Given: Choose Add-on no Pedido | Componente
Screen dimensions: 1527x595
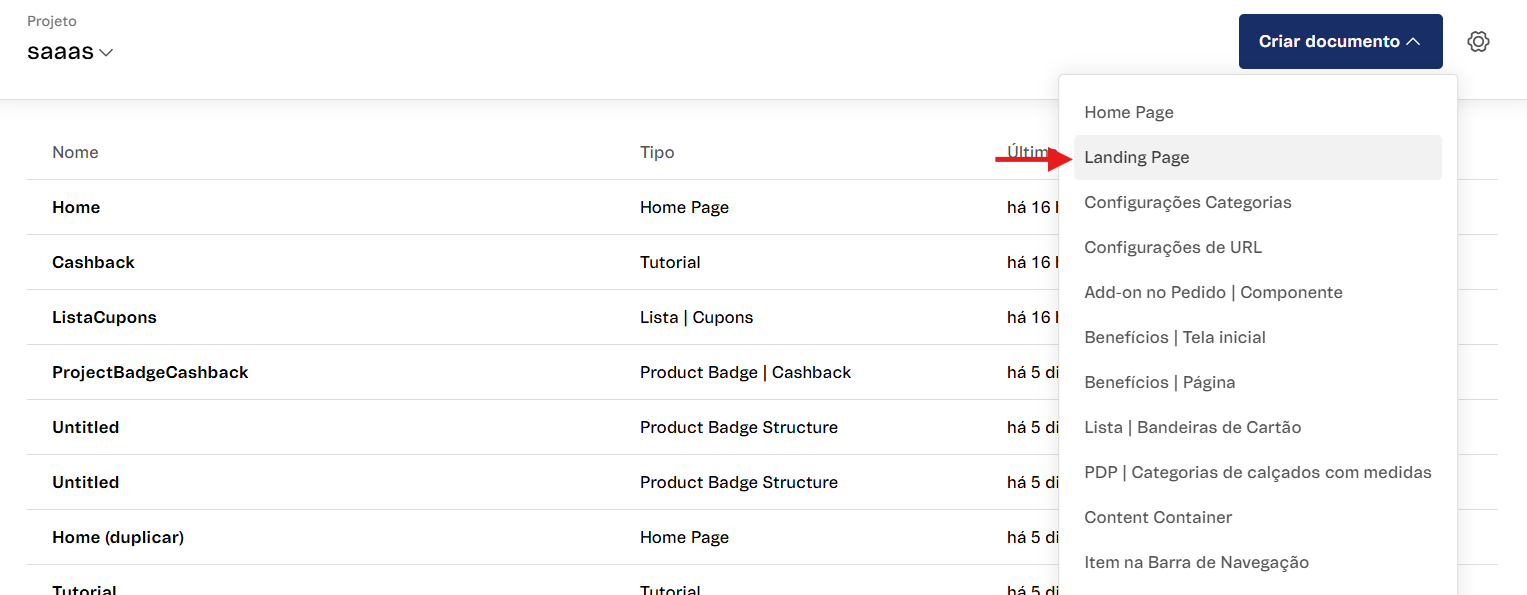Looking at the screenshot, I should click(1212, 292).
